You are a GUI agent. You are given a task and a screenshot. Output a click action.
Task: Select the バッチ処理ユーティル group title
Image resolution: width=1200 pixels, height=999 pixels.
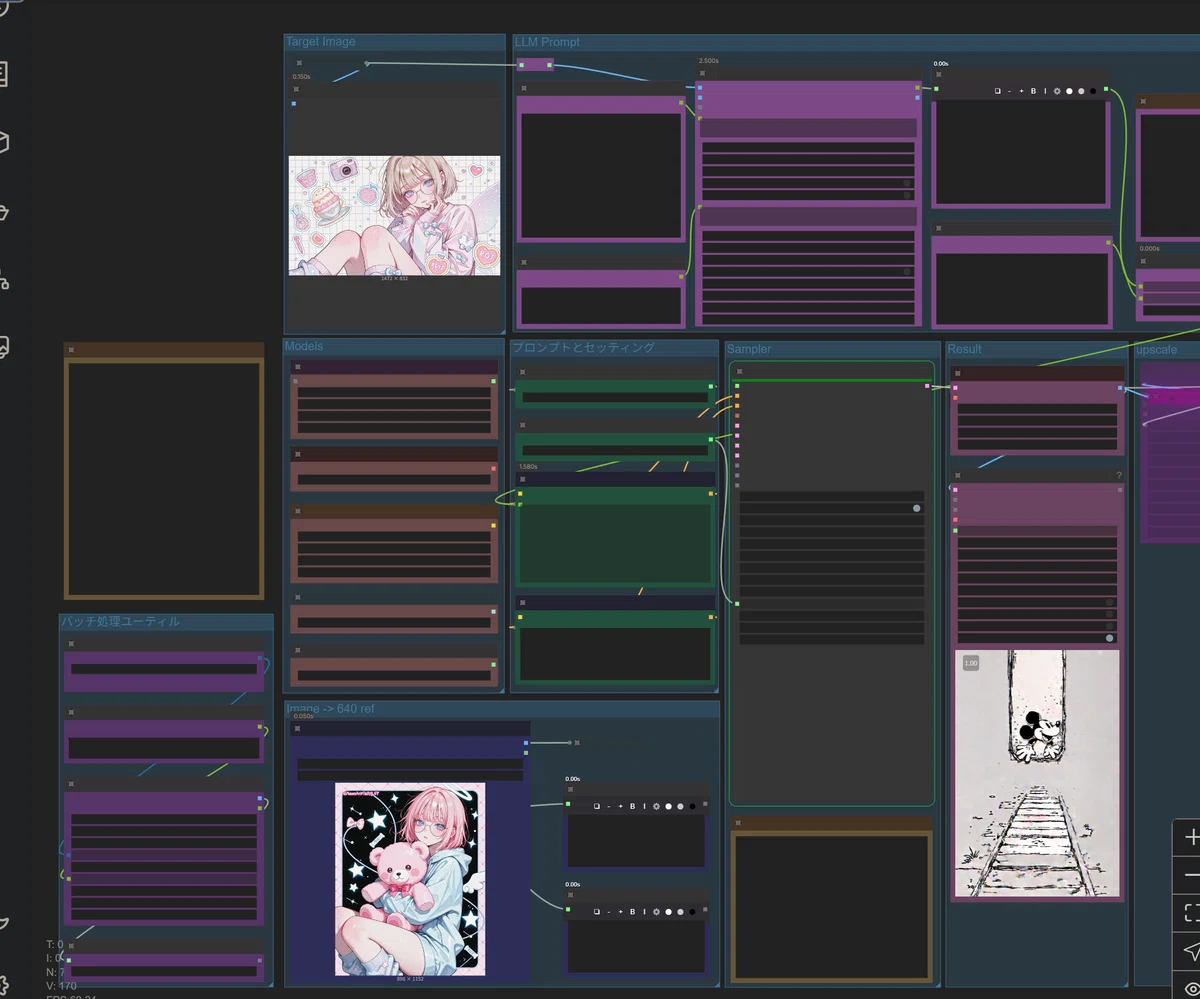click(121, 621)
